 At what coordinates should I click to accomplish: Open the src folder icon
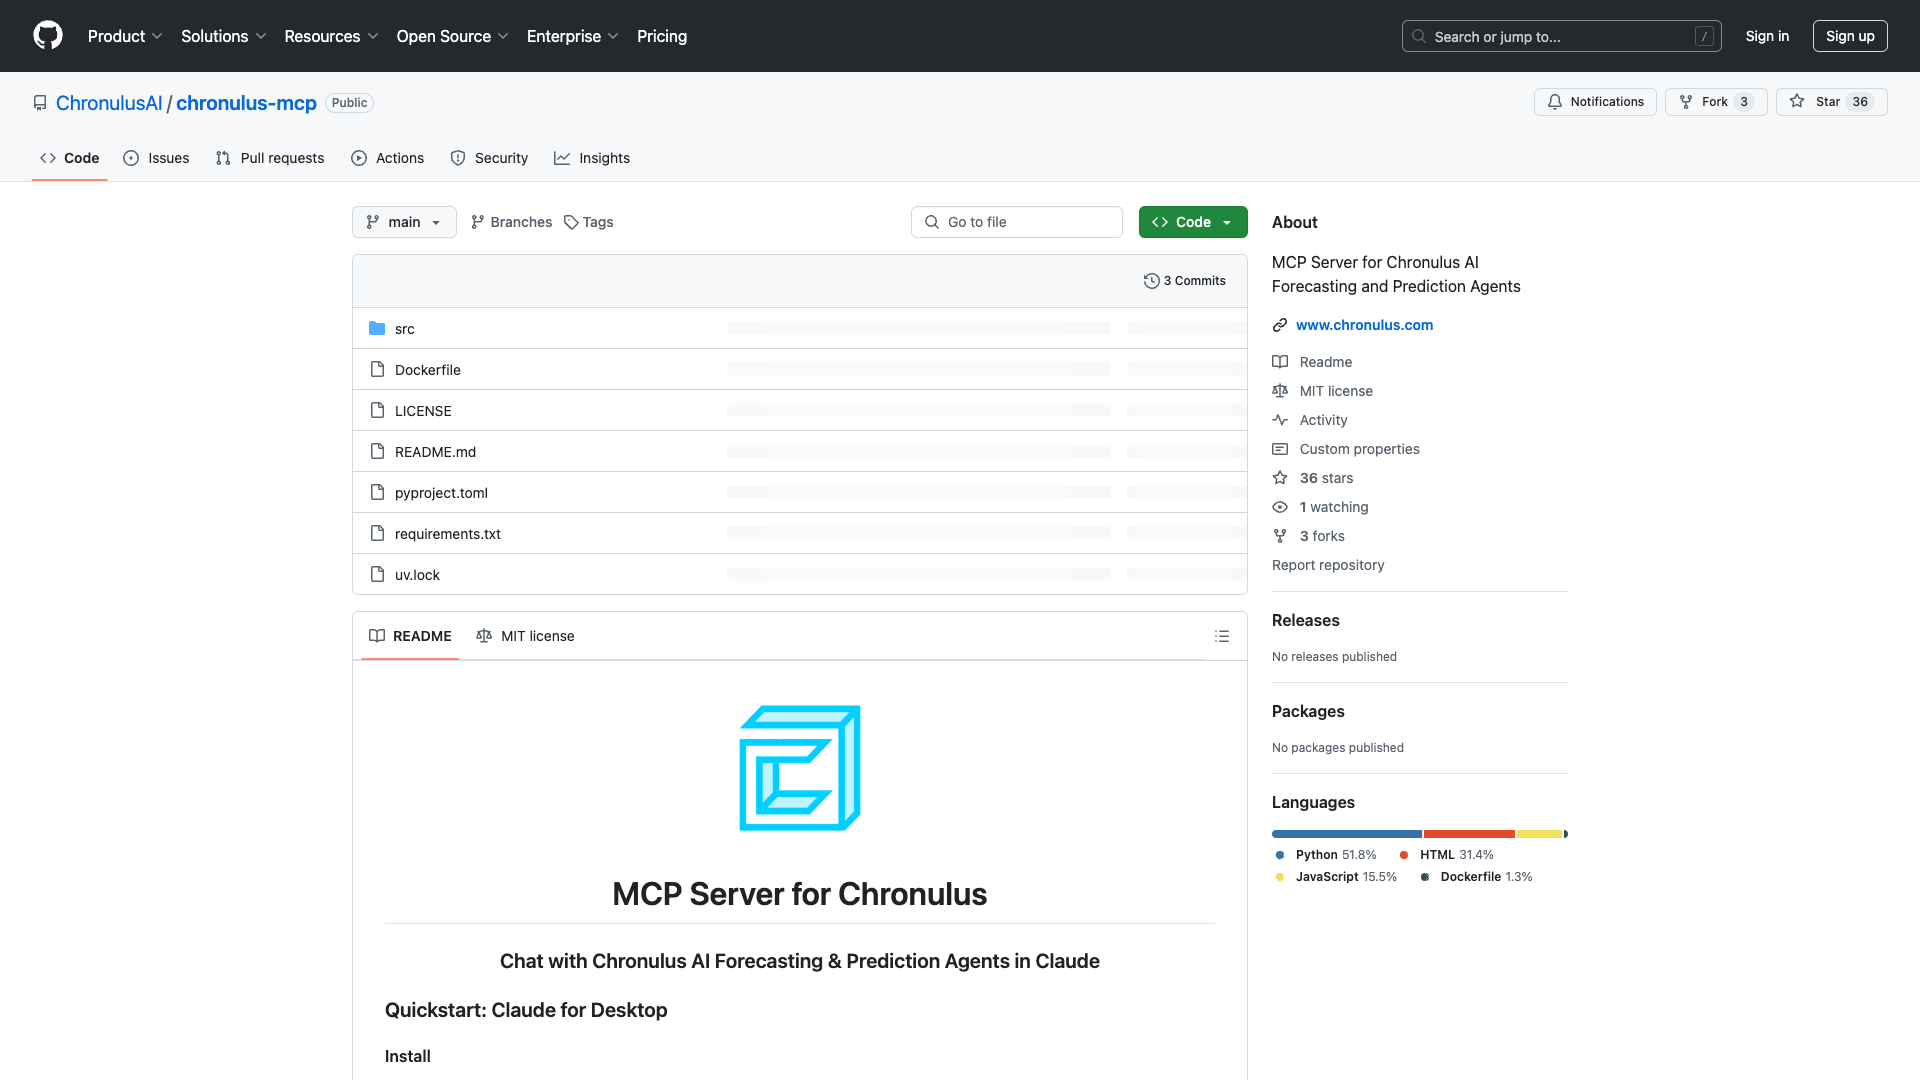377,328
